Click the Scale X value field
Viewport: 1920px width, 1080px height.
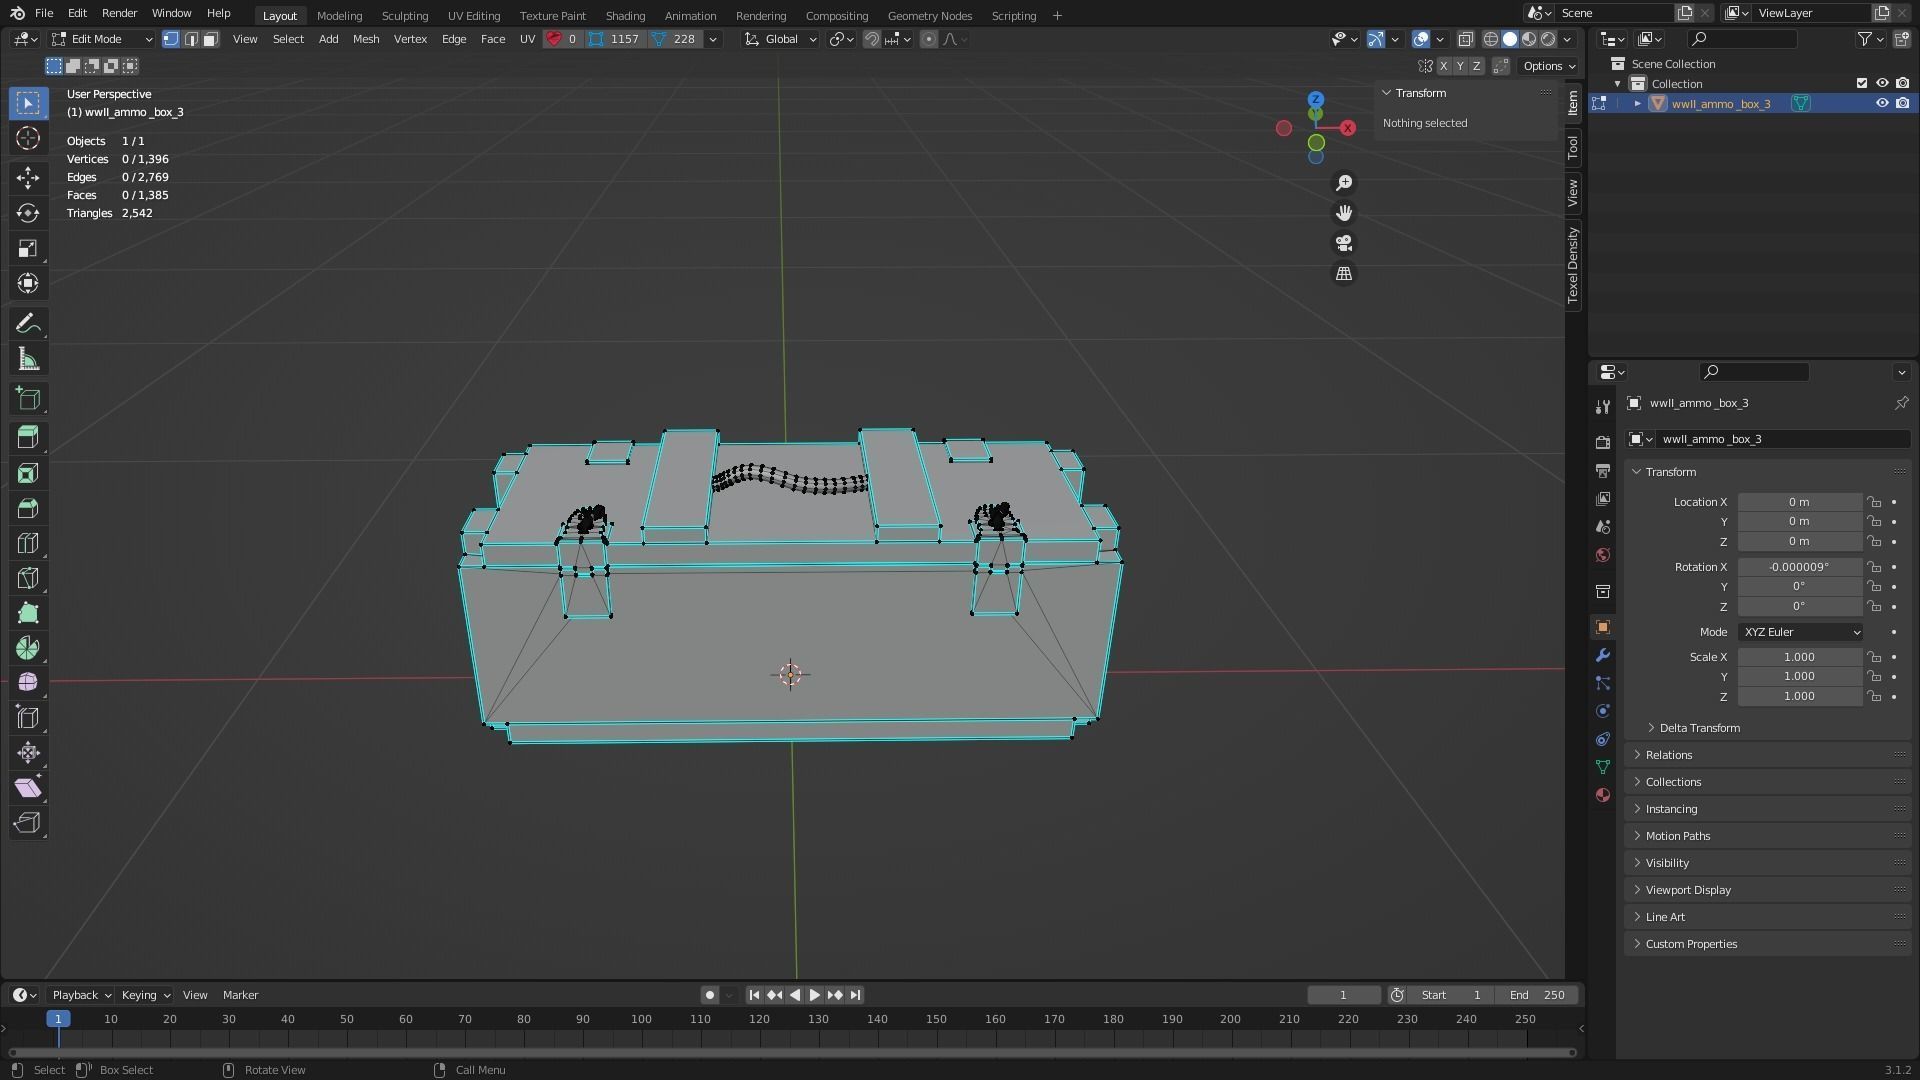click(x=1800, y=657)
